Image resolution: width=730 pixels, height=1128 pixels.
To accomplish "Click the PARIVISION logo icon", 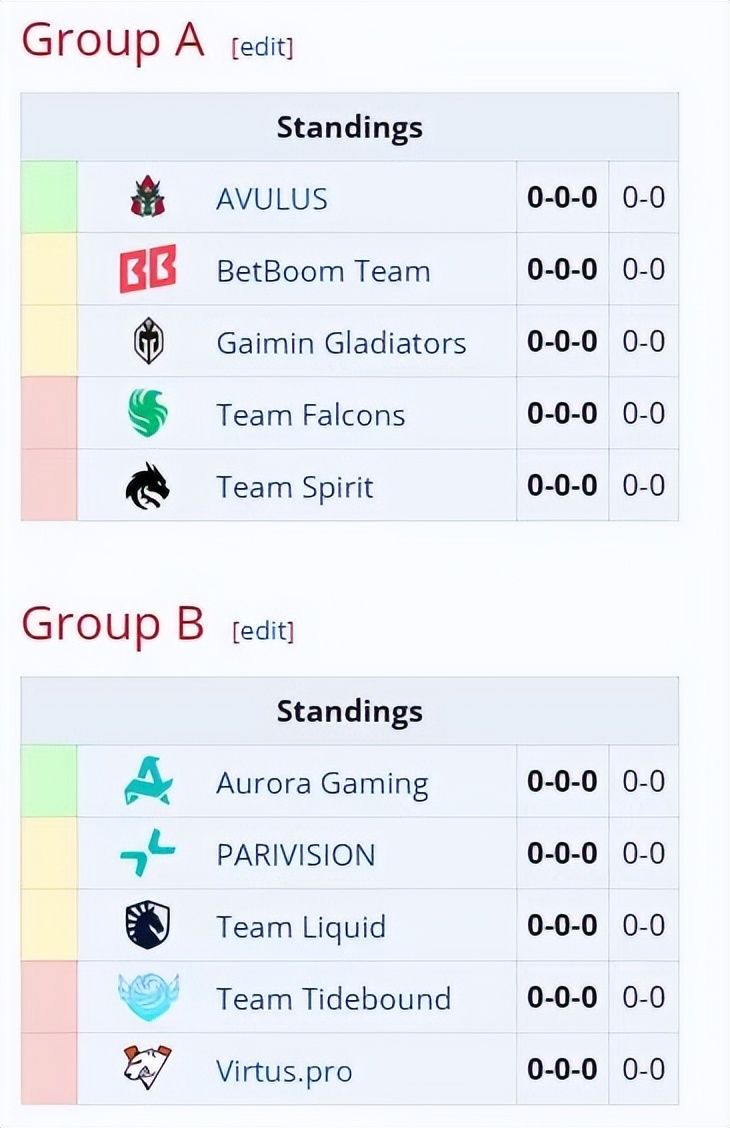I will tap(148, 854).
